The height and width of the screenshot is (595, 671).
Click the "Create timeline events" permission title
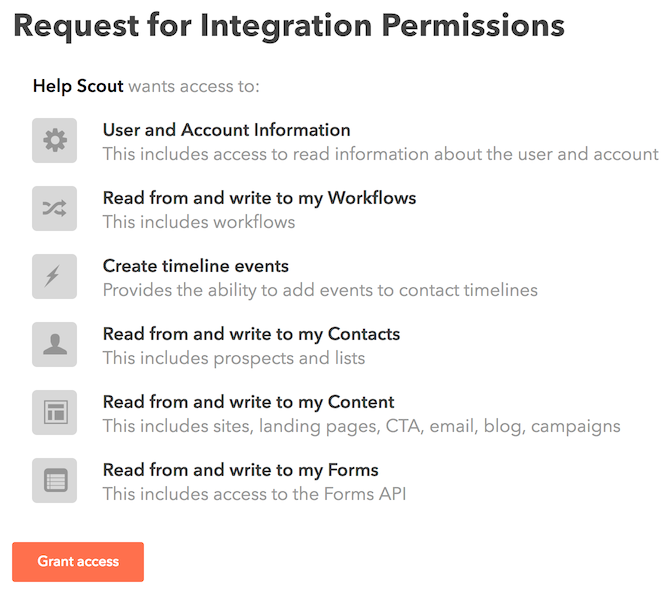point(196,266)
